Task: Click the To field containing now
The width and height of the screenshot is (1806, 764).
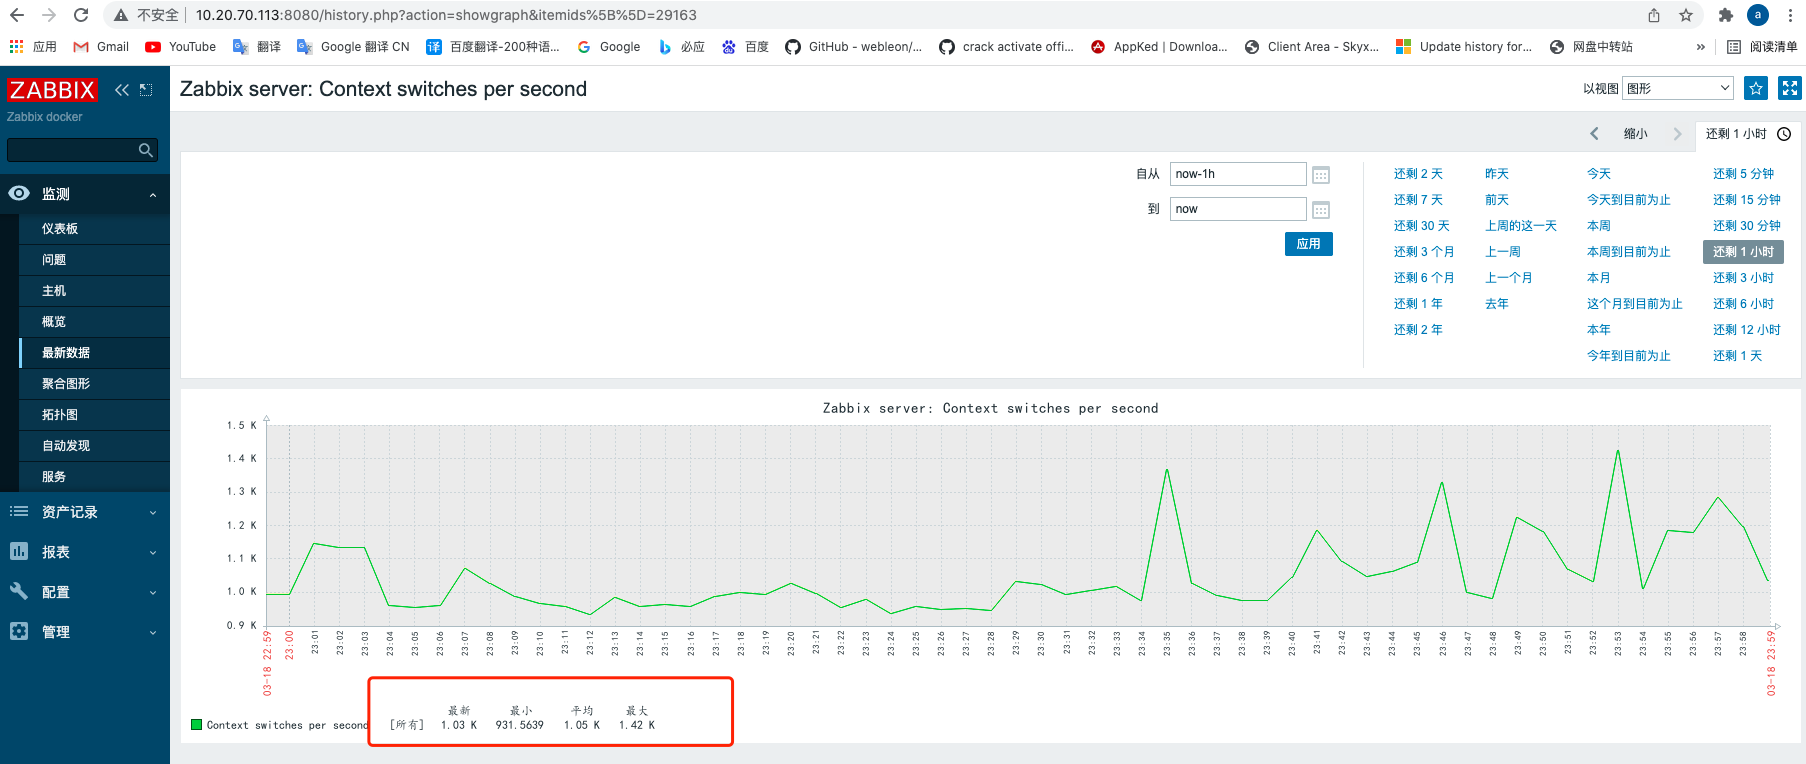Action: [1238, 209]
